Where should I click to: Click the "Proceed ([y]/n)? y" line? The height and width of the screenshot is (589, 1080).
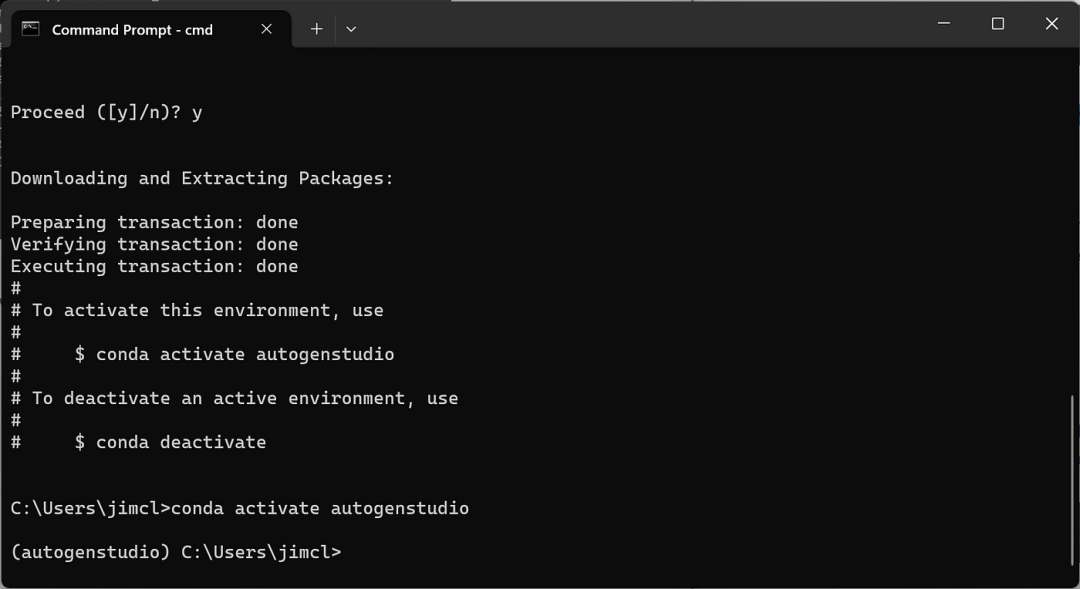(106, 113)
